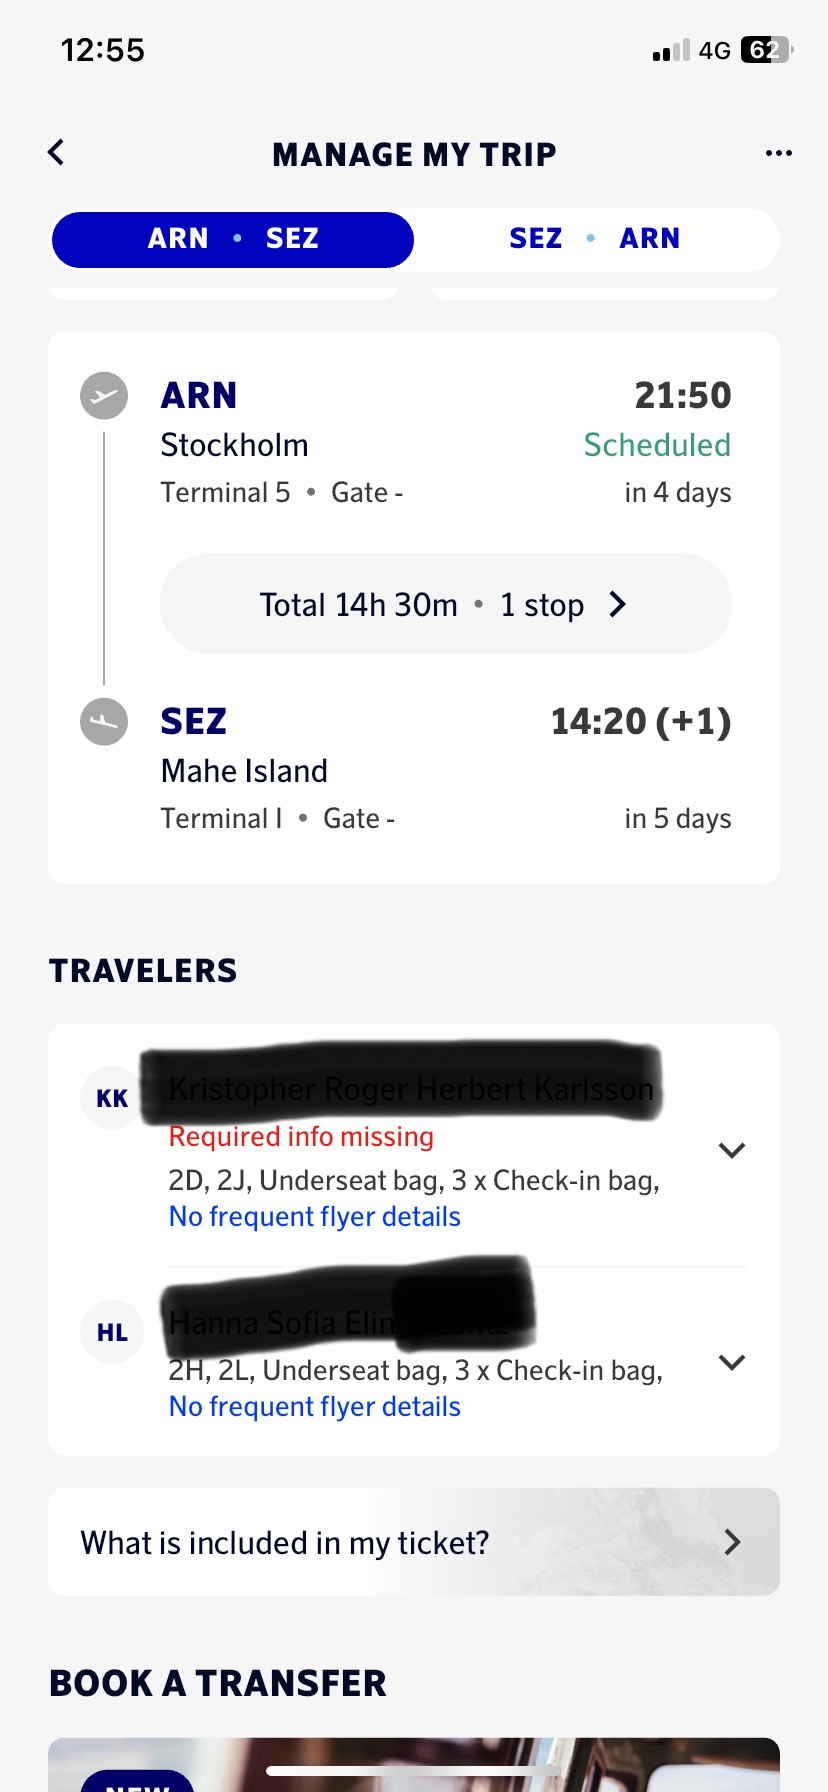Tap the ARN departure plane icon
The height and width of the screenshot is (1792, 828).
(104, 396)
